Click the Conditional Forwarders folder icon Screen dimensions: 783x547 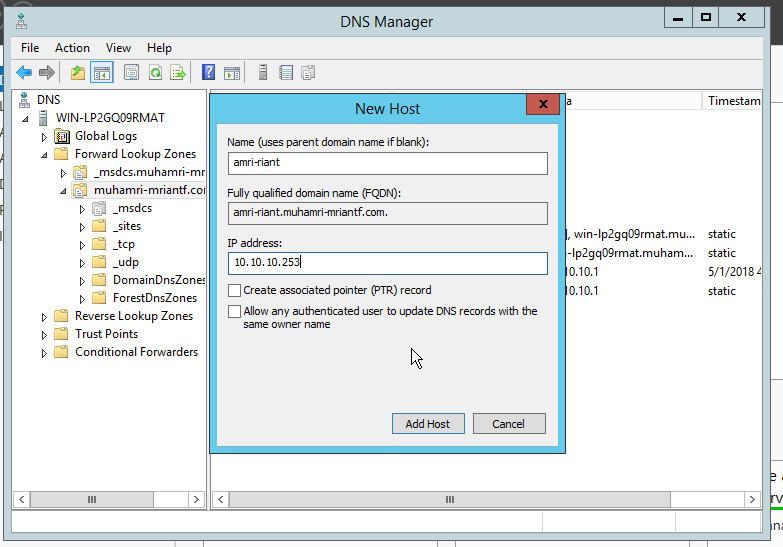(x=61, y=352)
